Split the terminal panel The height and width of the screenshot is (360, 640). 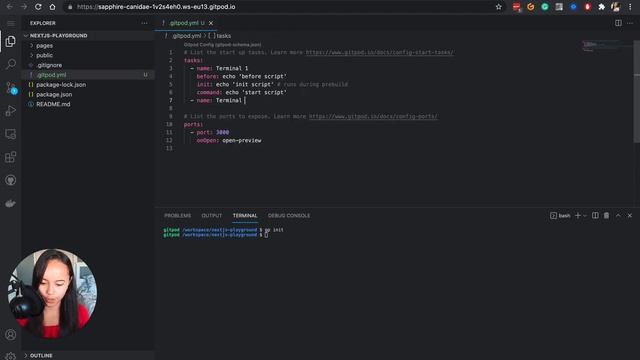click(x=595, y=216)
